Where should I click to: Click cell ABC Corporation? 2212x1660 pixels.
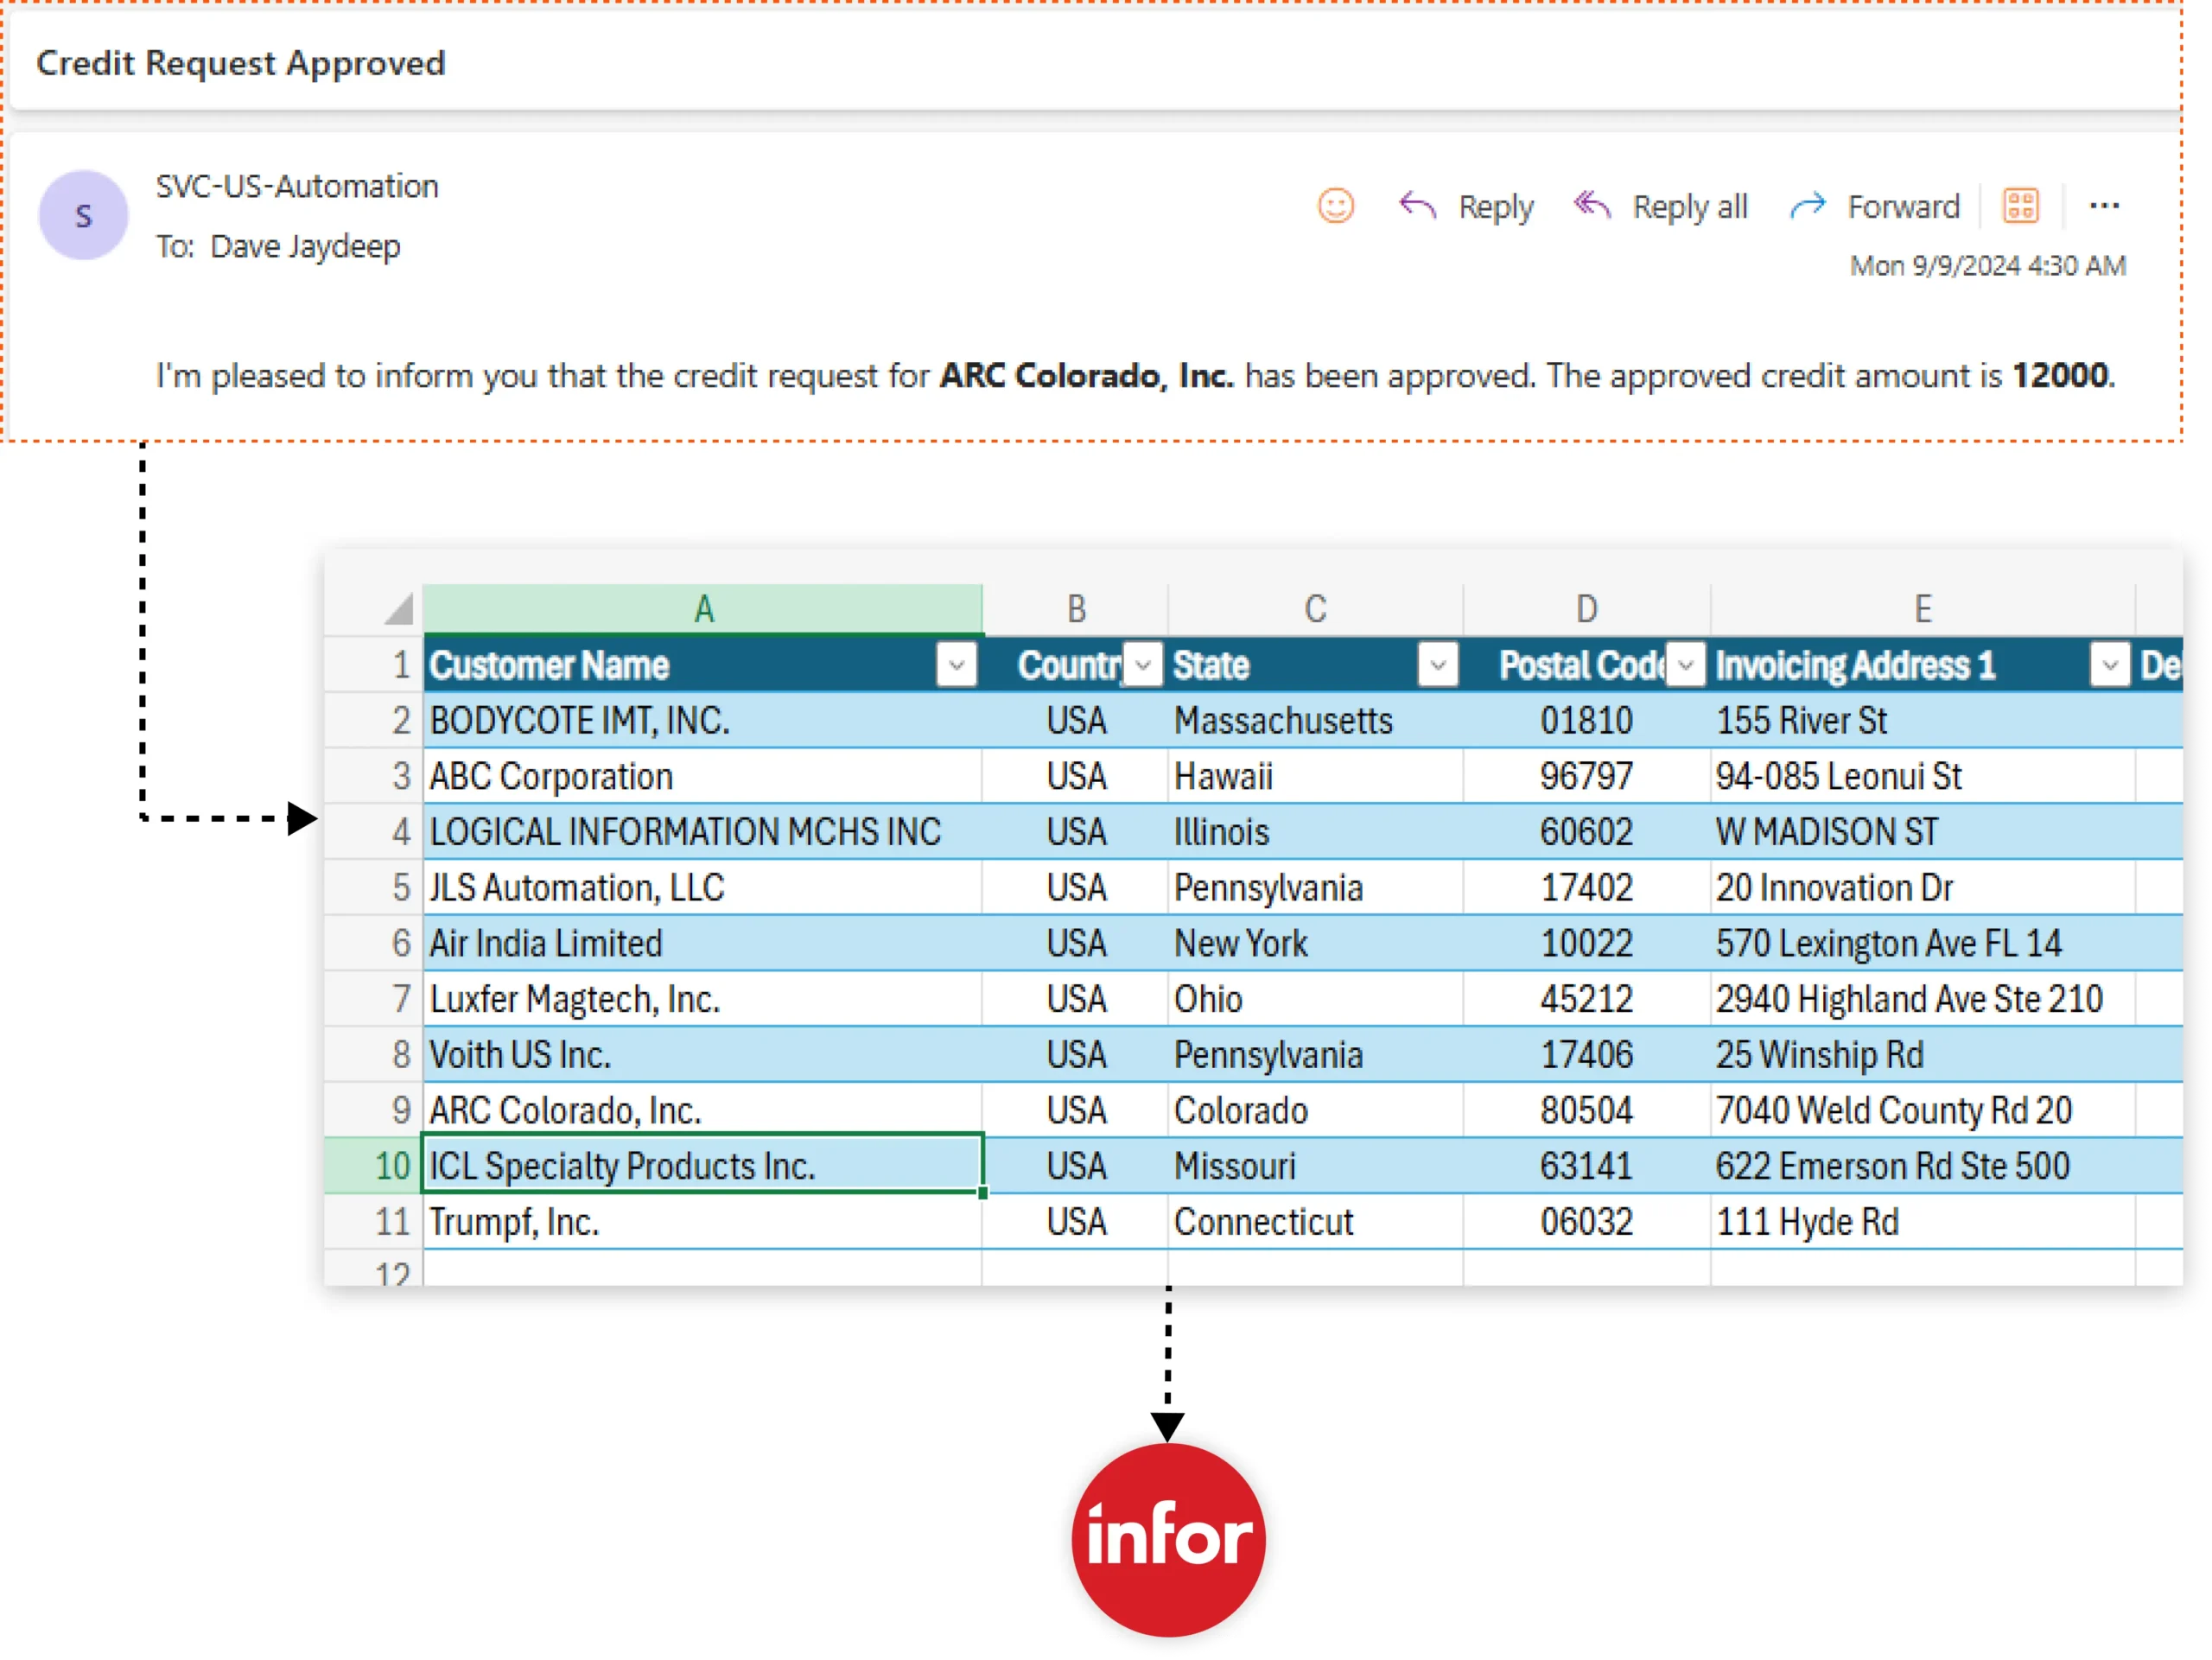point(703,776)
